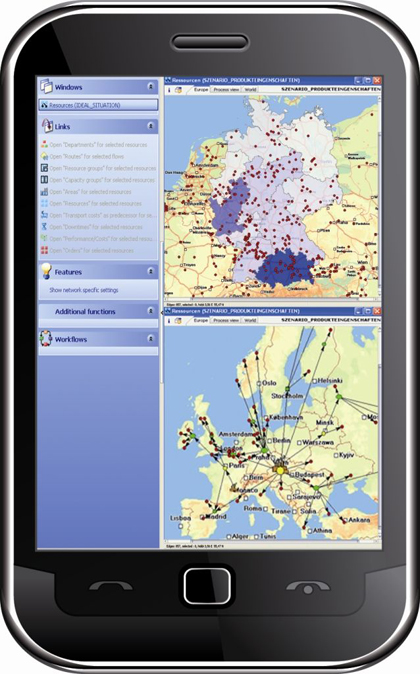
Task: Click the Features lightbulb icon
Action: (46, 271)
